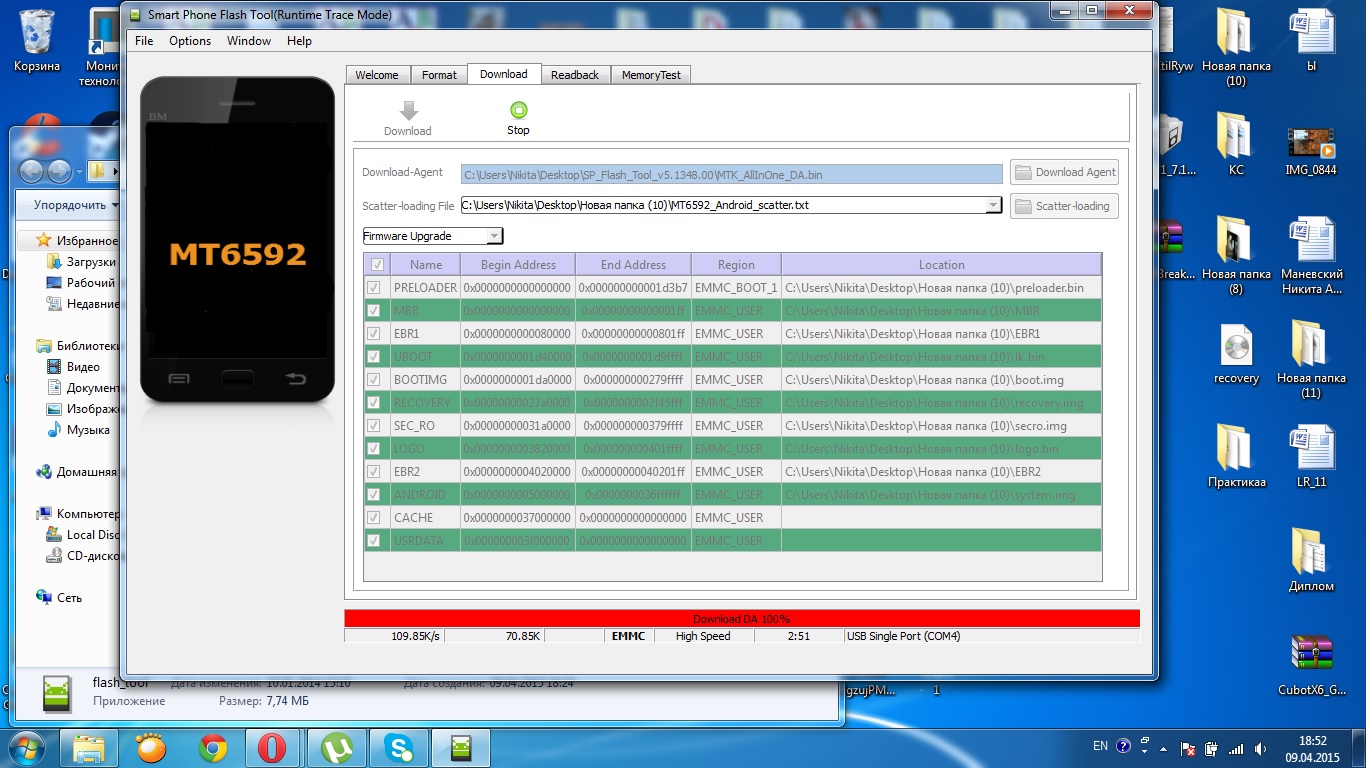Click the Download arrow icon
The height and width of the screenshot is (768, 1366).
tap(408, 111)
